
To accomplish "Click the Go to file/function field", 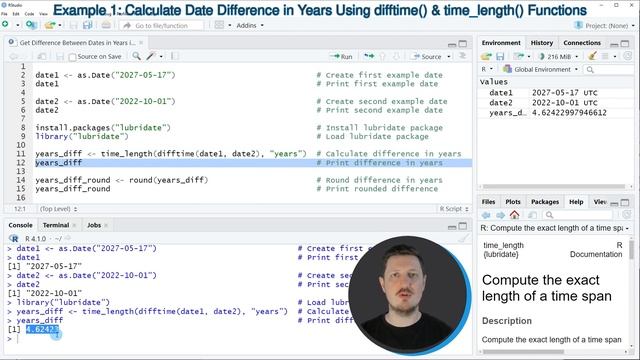I will pyautogui.click(x=162, y=25).
